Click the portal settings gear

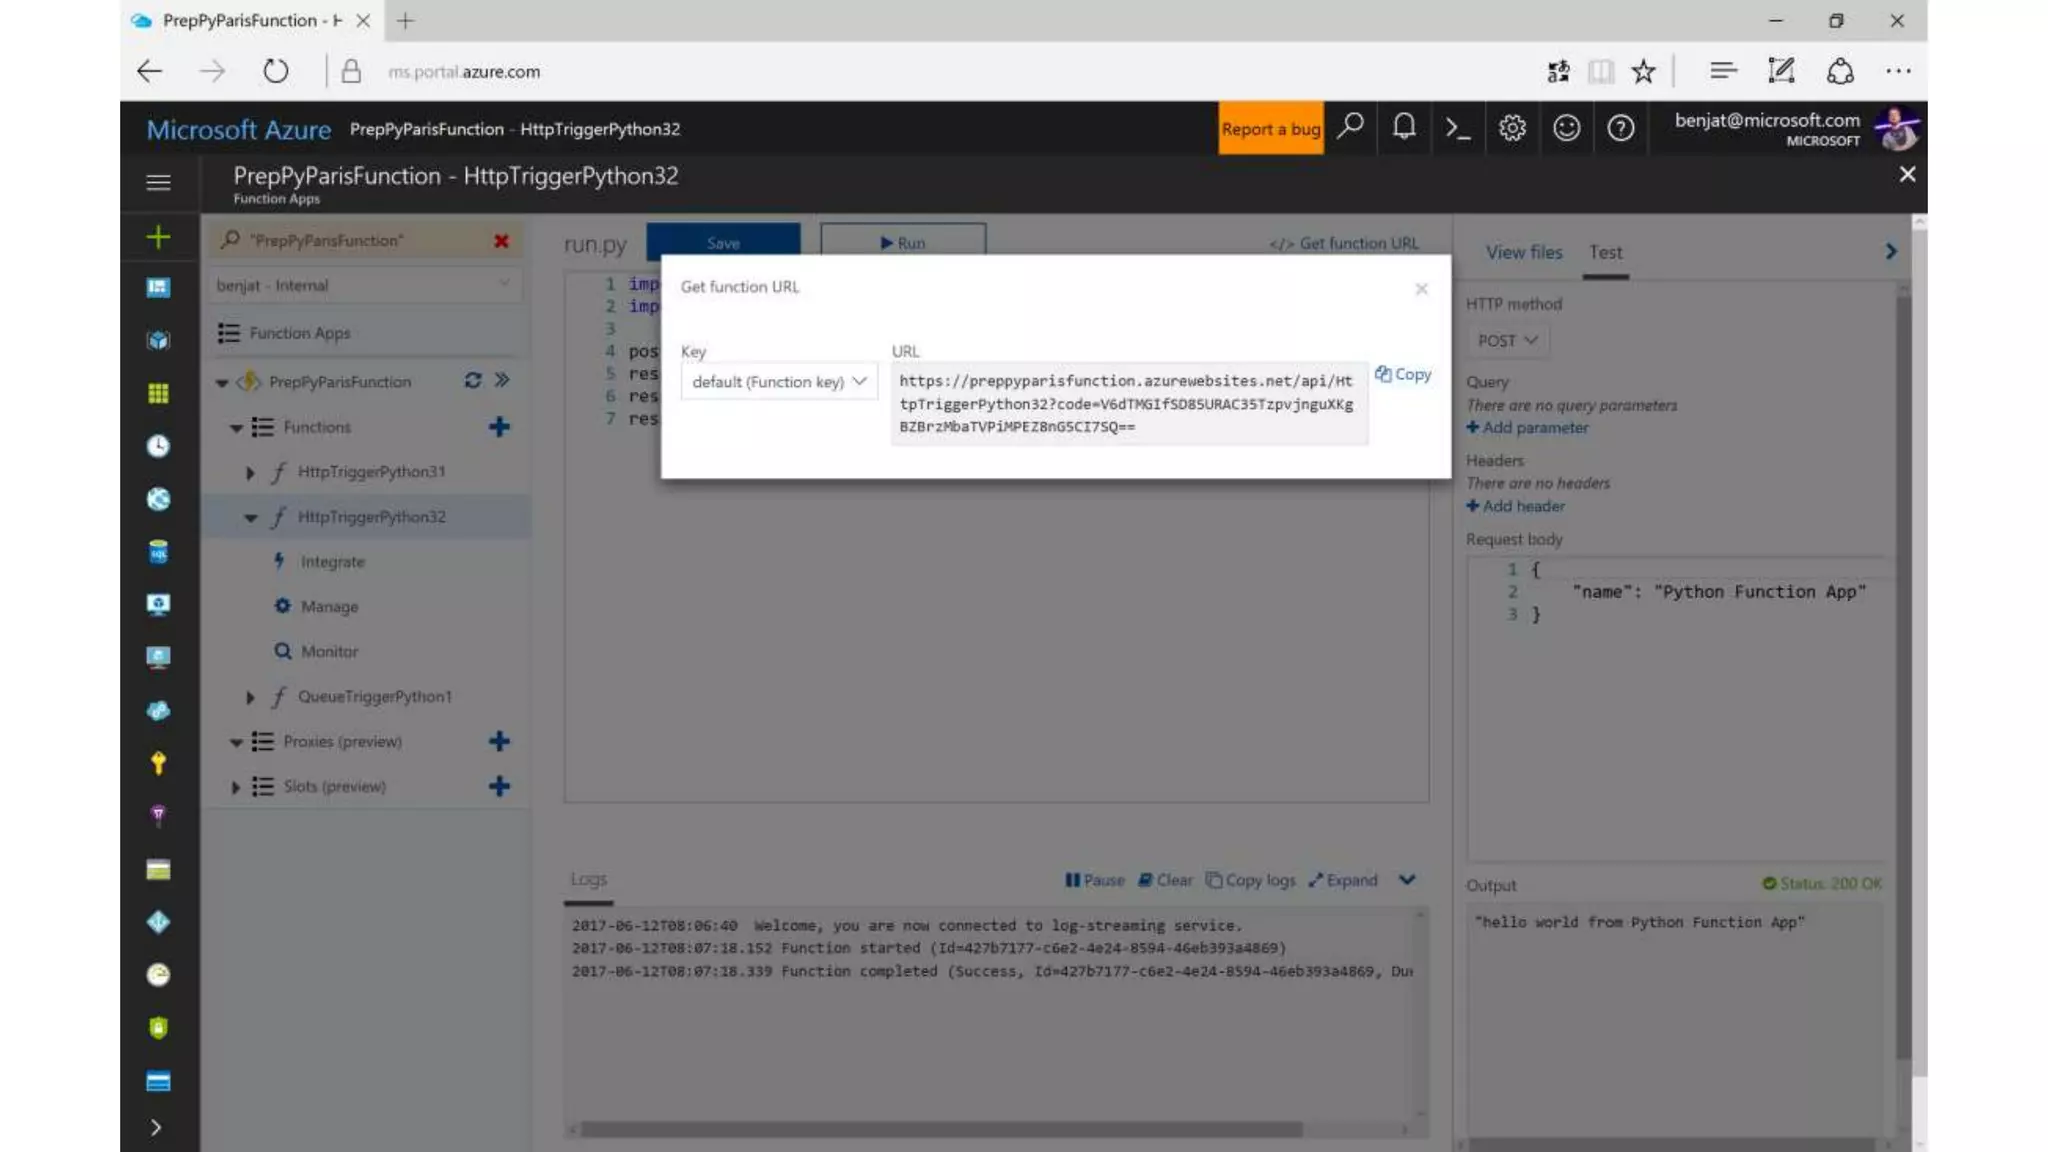click(x=1512, y=128)
